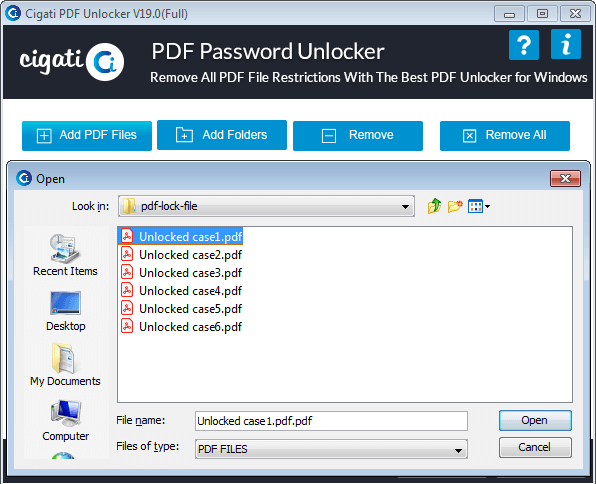The height and width of the screenshot is (484, 596).
Task: Open the view menu icon
Action: click(x=479, y=206)
